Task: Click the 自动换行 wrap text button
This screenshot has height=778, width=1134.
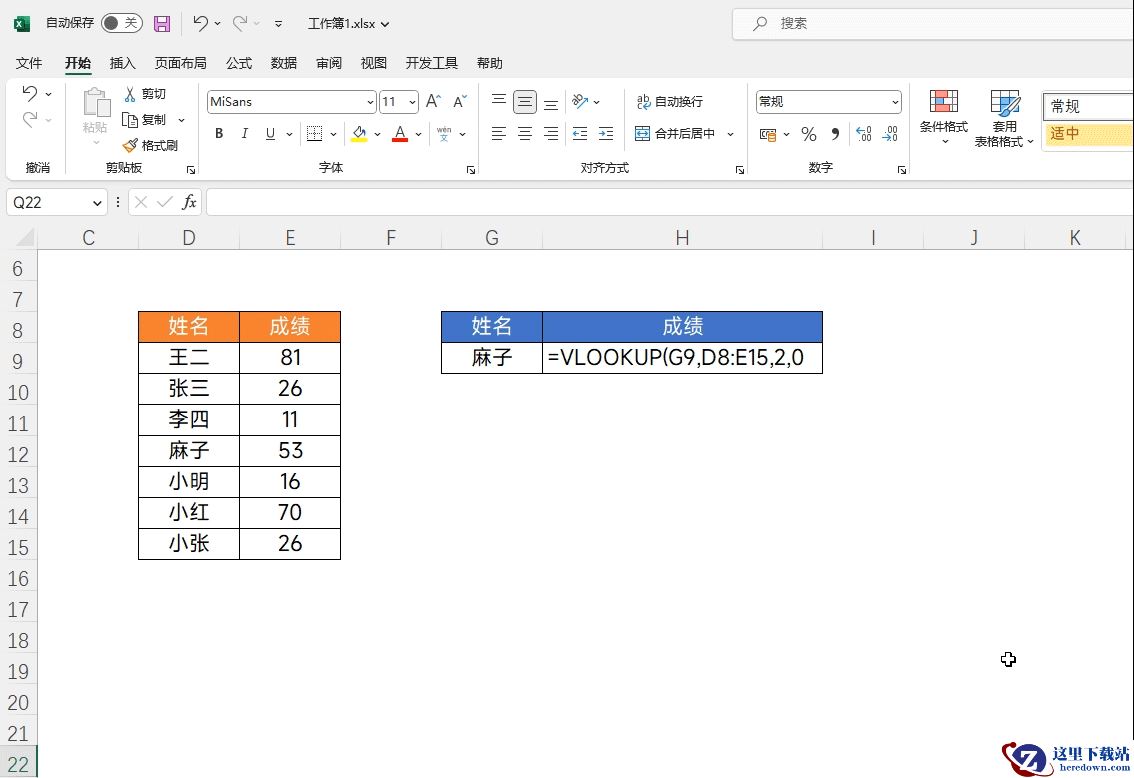Action: [670, 102]
